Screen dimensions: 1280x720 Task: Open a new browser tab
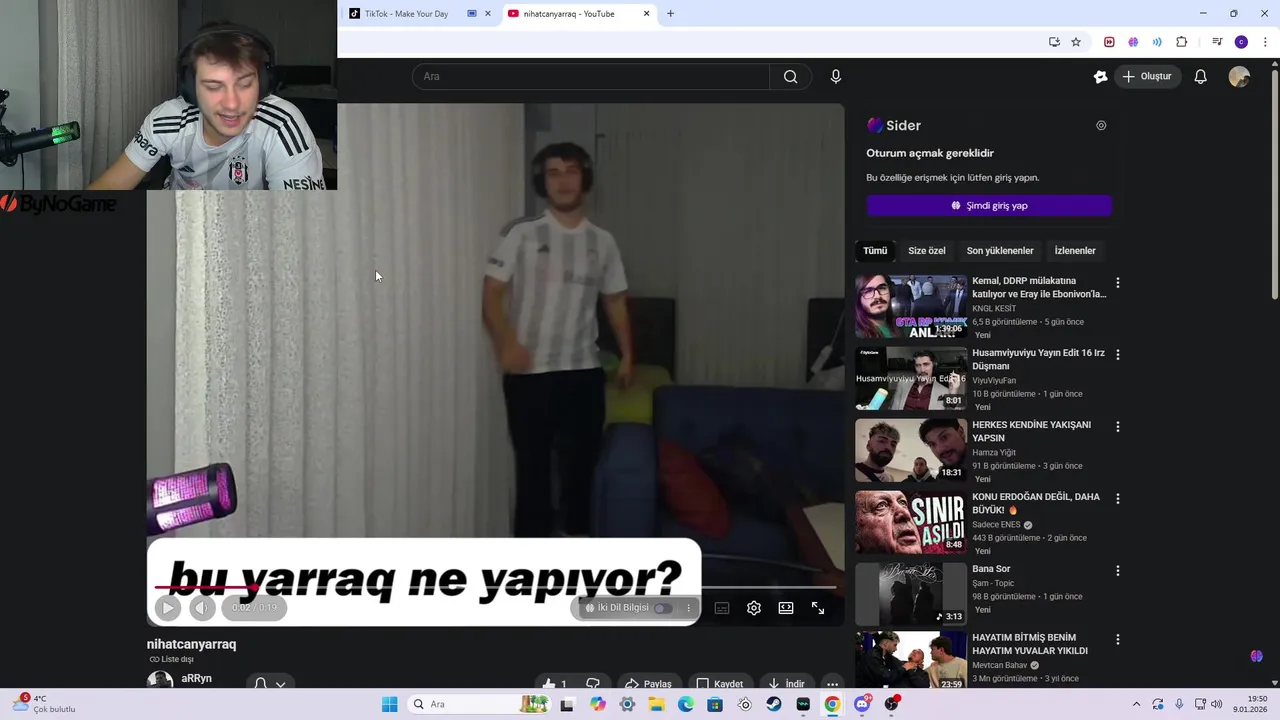pos(670,14)
